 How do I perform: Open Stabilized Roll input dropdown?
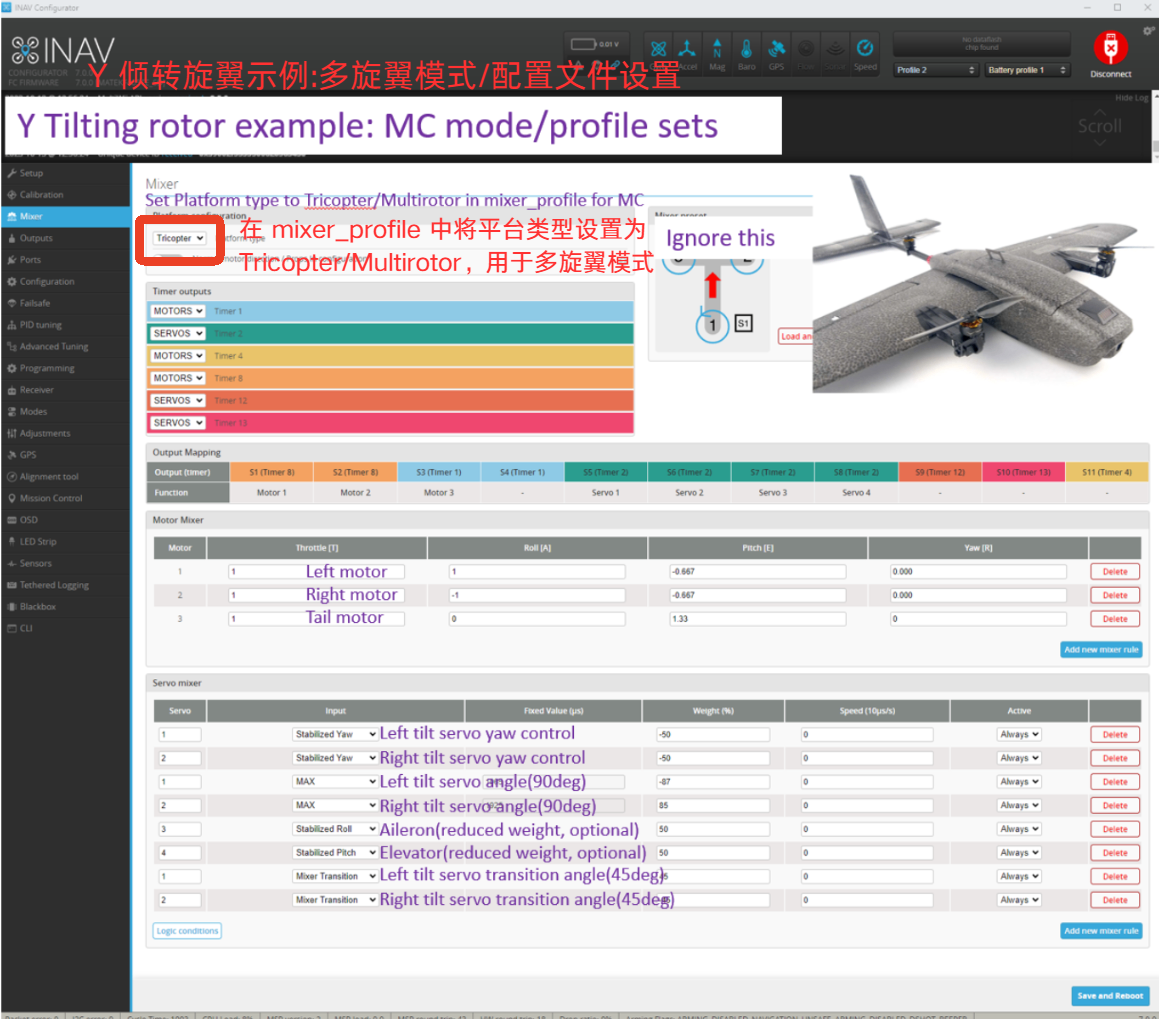(336, 829)
